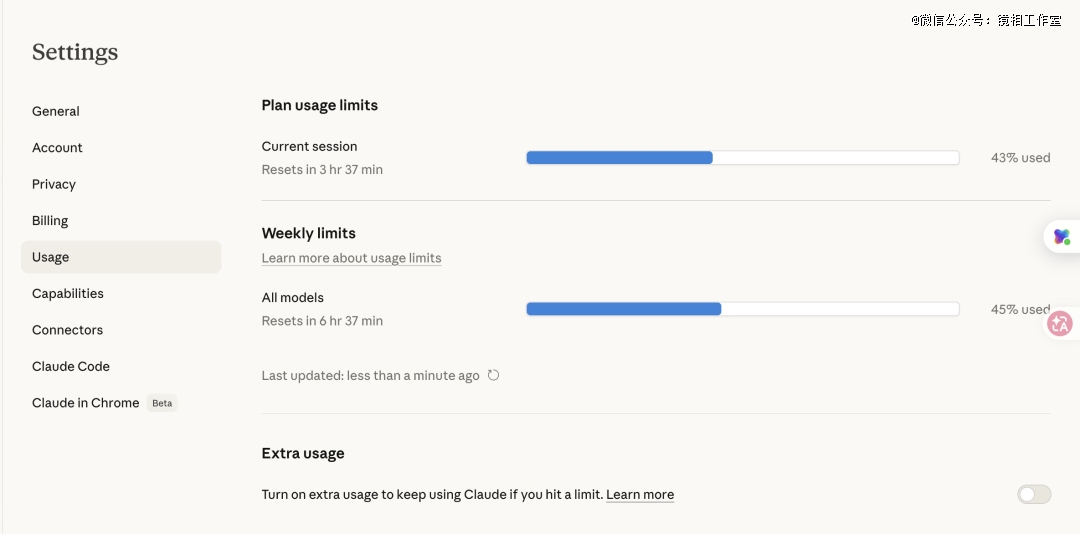Open the Privacy settings page
Viewport: 1080px width, 534px height.
click(54, 184)
